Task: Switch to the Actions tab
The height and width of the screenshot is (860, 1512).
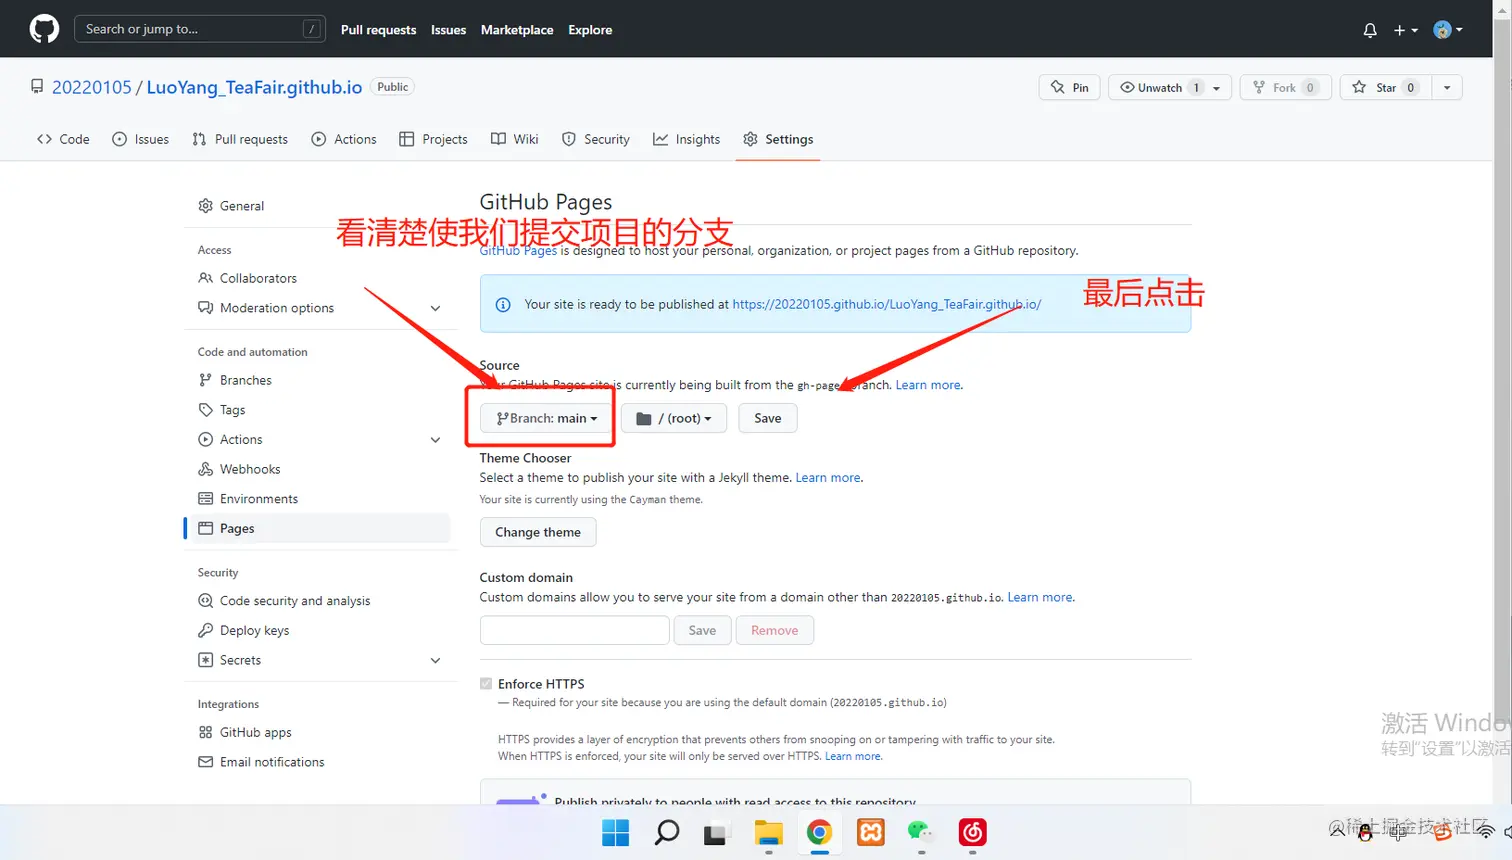Action: 344,139
